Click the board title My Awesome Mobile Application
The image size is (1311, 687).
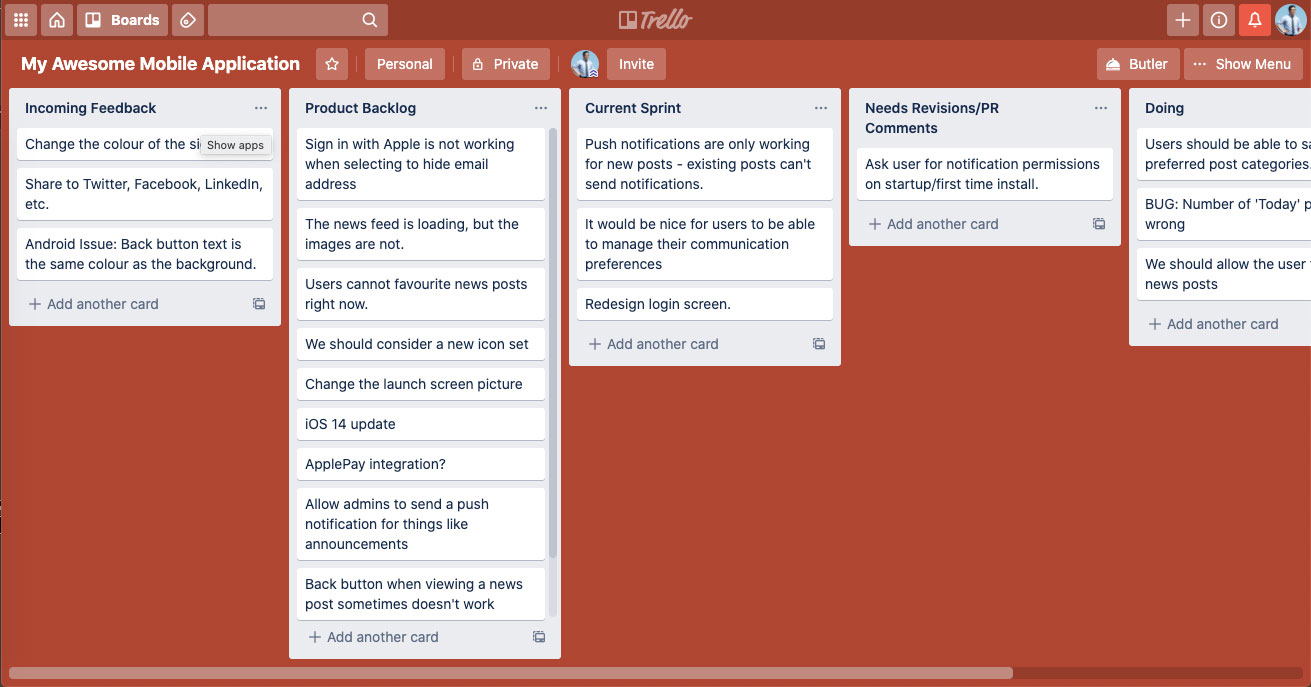point(160,64)
